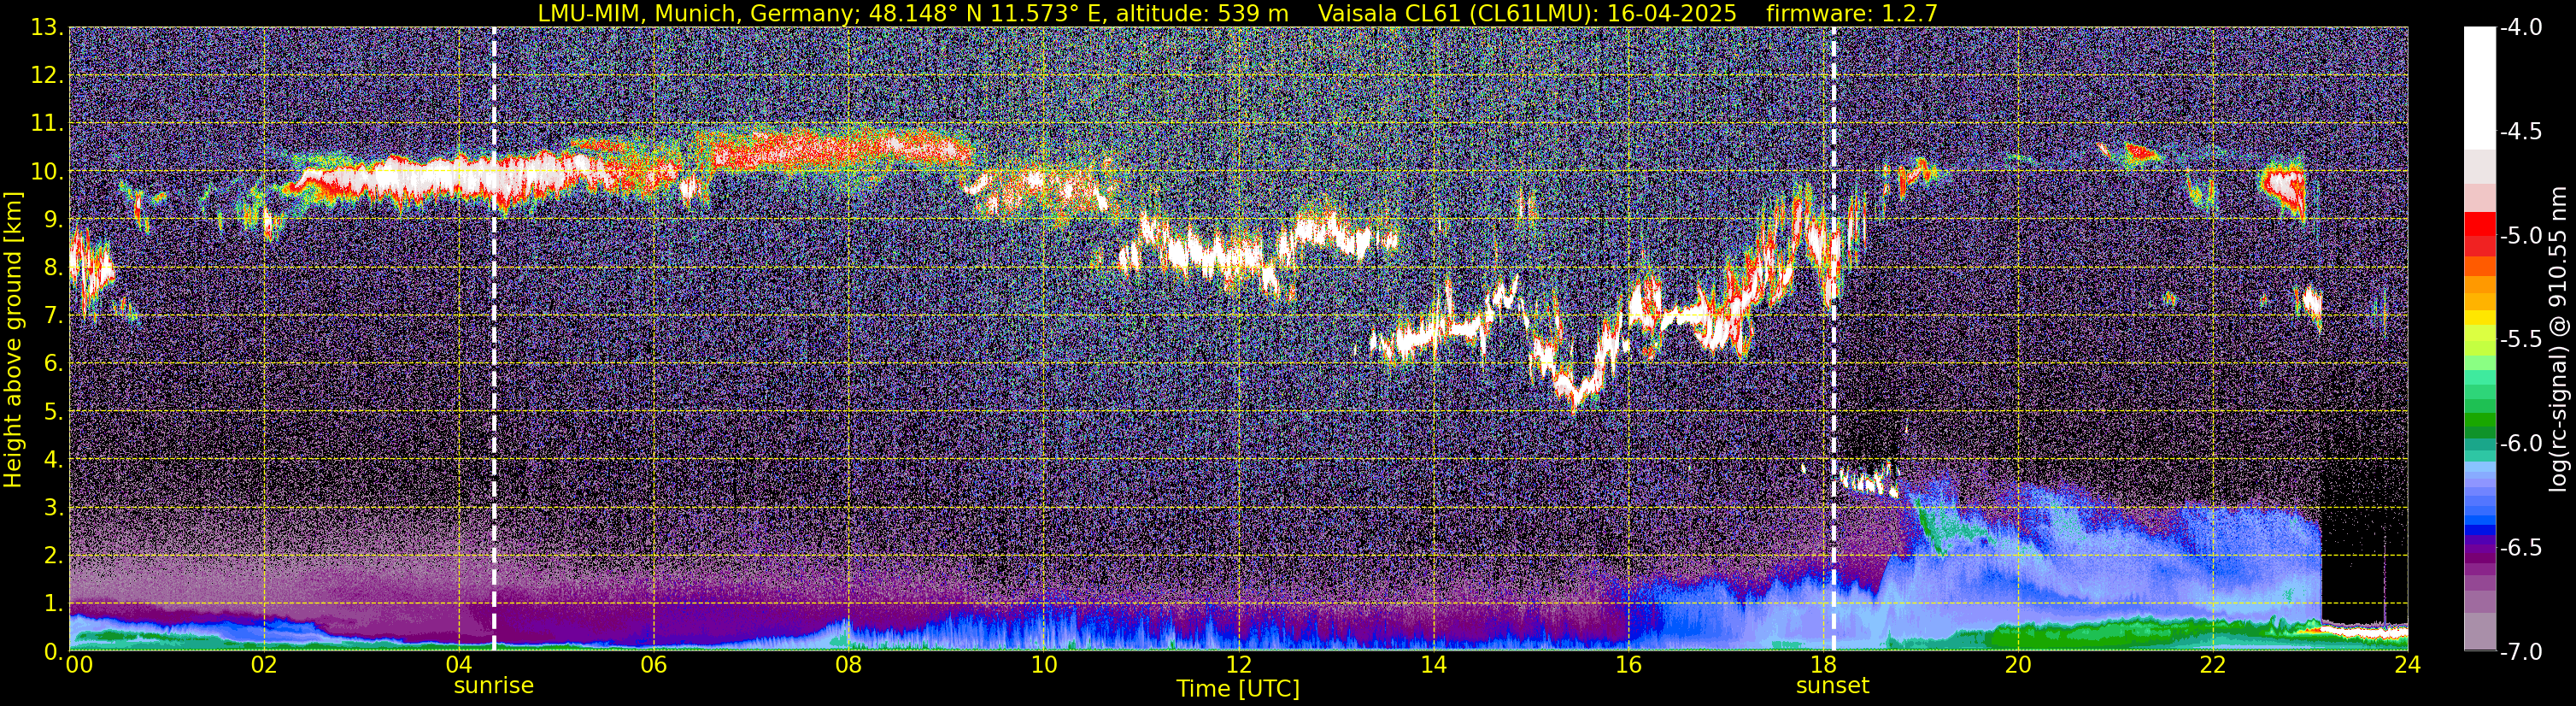Pick the red segment of the colorbar
The image size is (2576, 706).
pos(2479,226)
